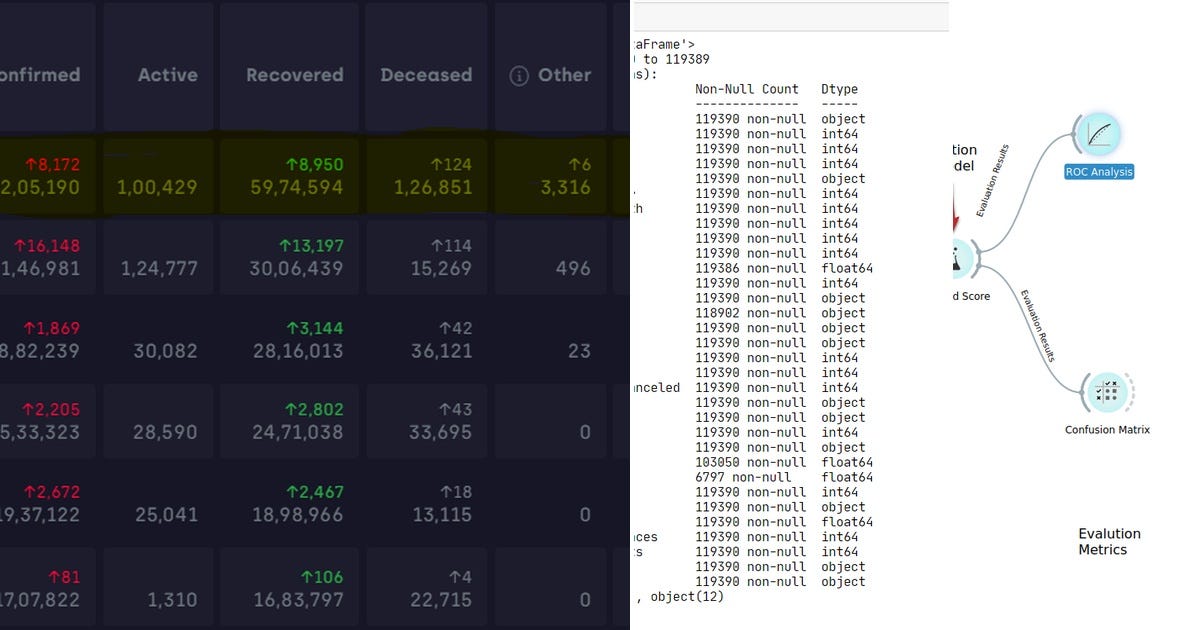Click the highlighted totals row in the table
This screenshot has height=630, width=1200.
coord(300,175)
